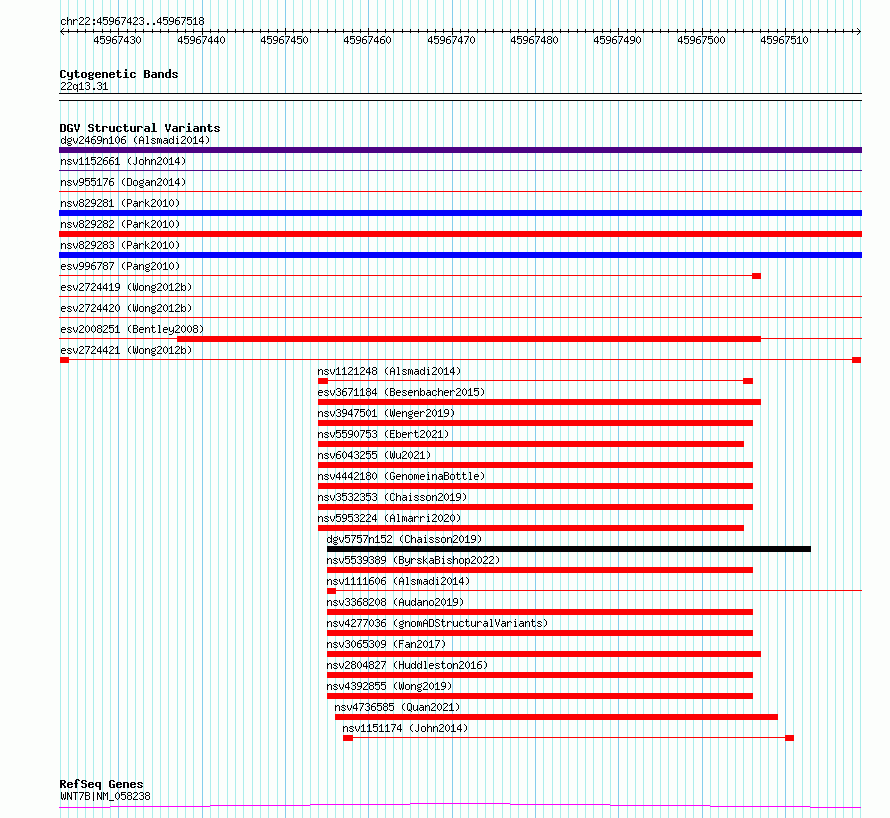The width and height of the screenshot is (890, 818).
Task: Click the Cytogenetic Bands track title
Action: point(119,74)
